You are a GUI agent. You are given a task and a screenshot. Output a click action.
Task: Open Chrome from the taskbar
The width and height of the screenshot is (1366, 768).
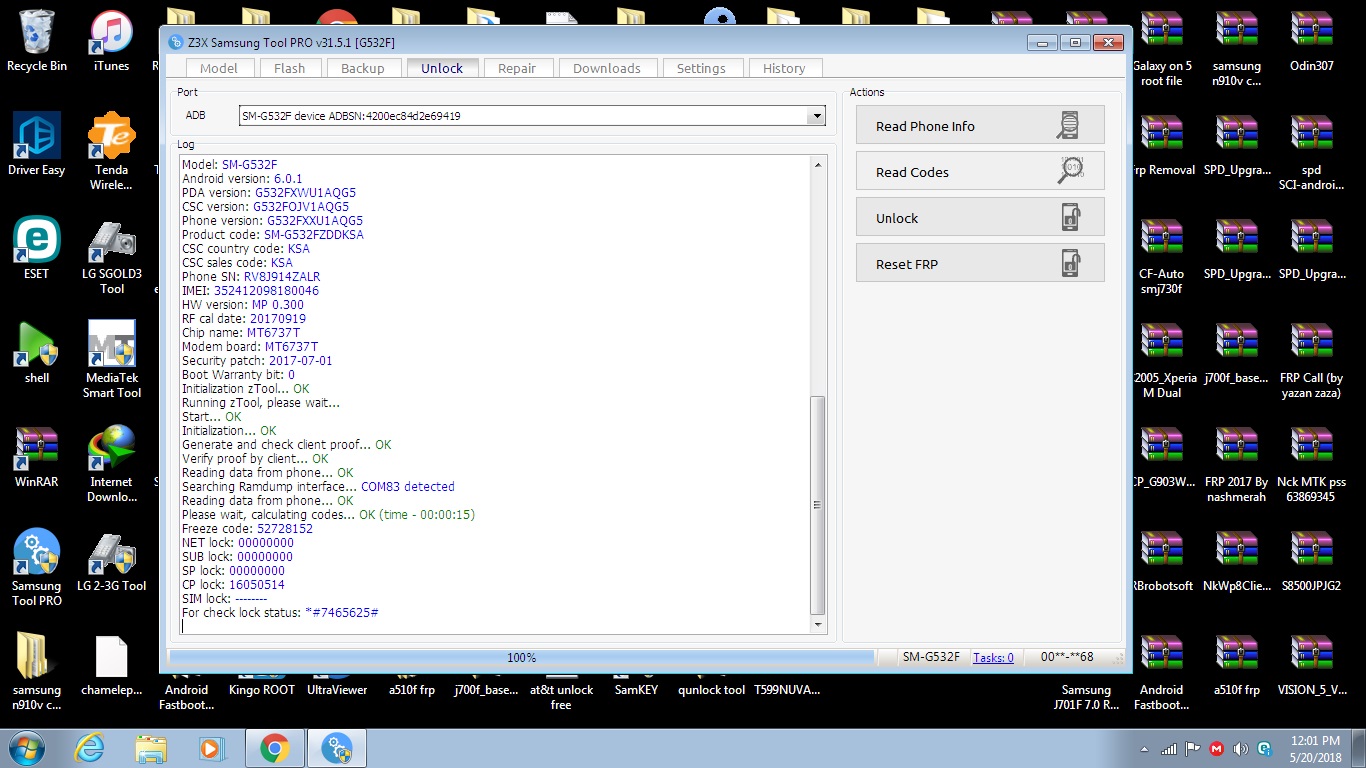click(x=274, y=748)
